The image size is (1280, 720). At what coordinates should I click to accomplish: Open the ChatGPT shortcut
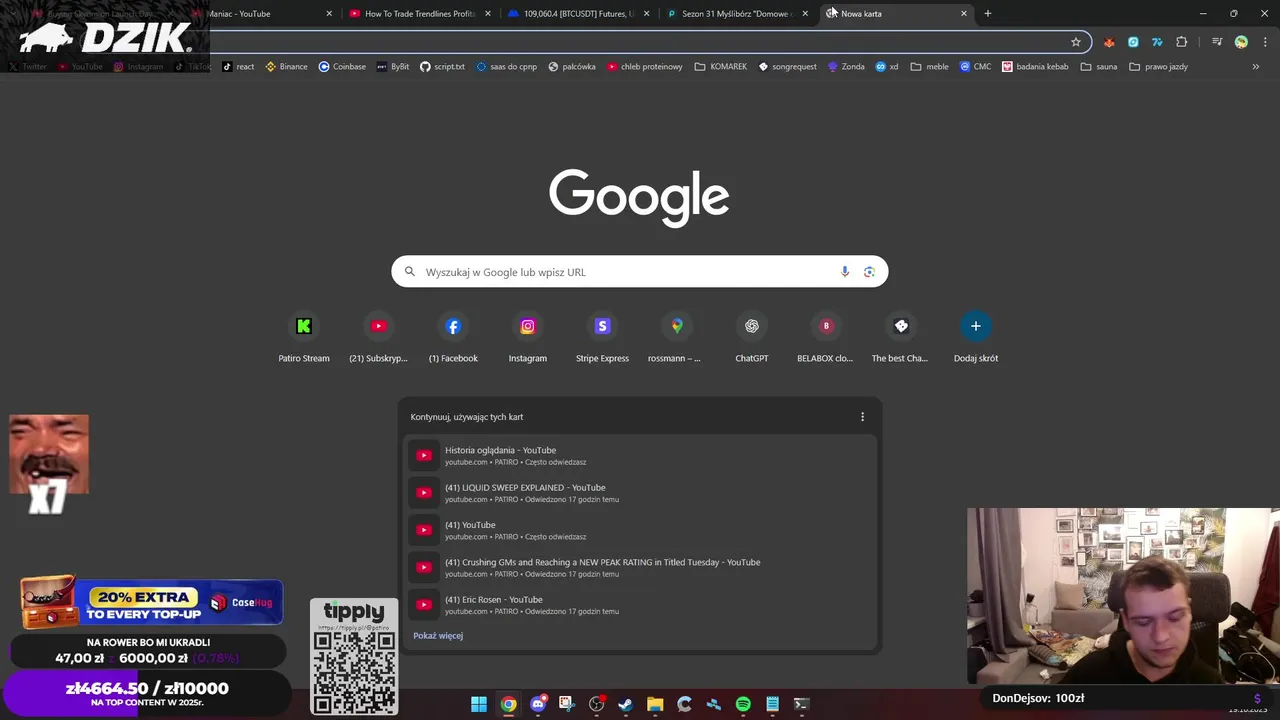click(752, 338)
